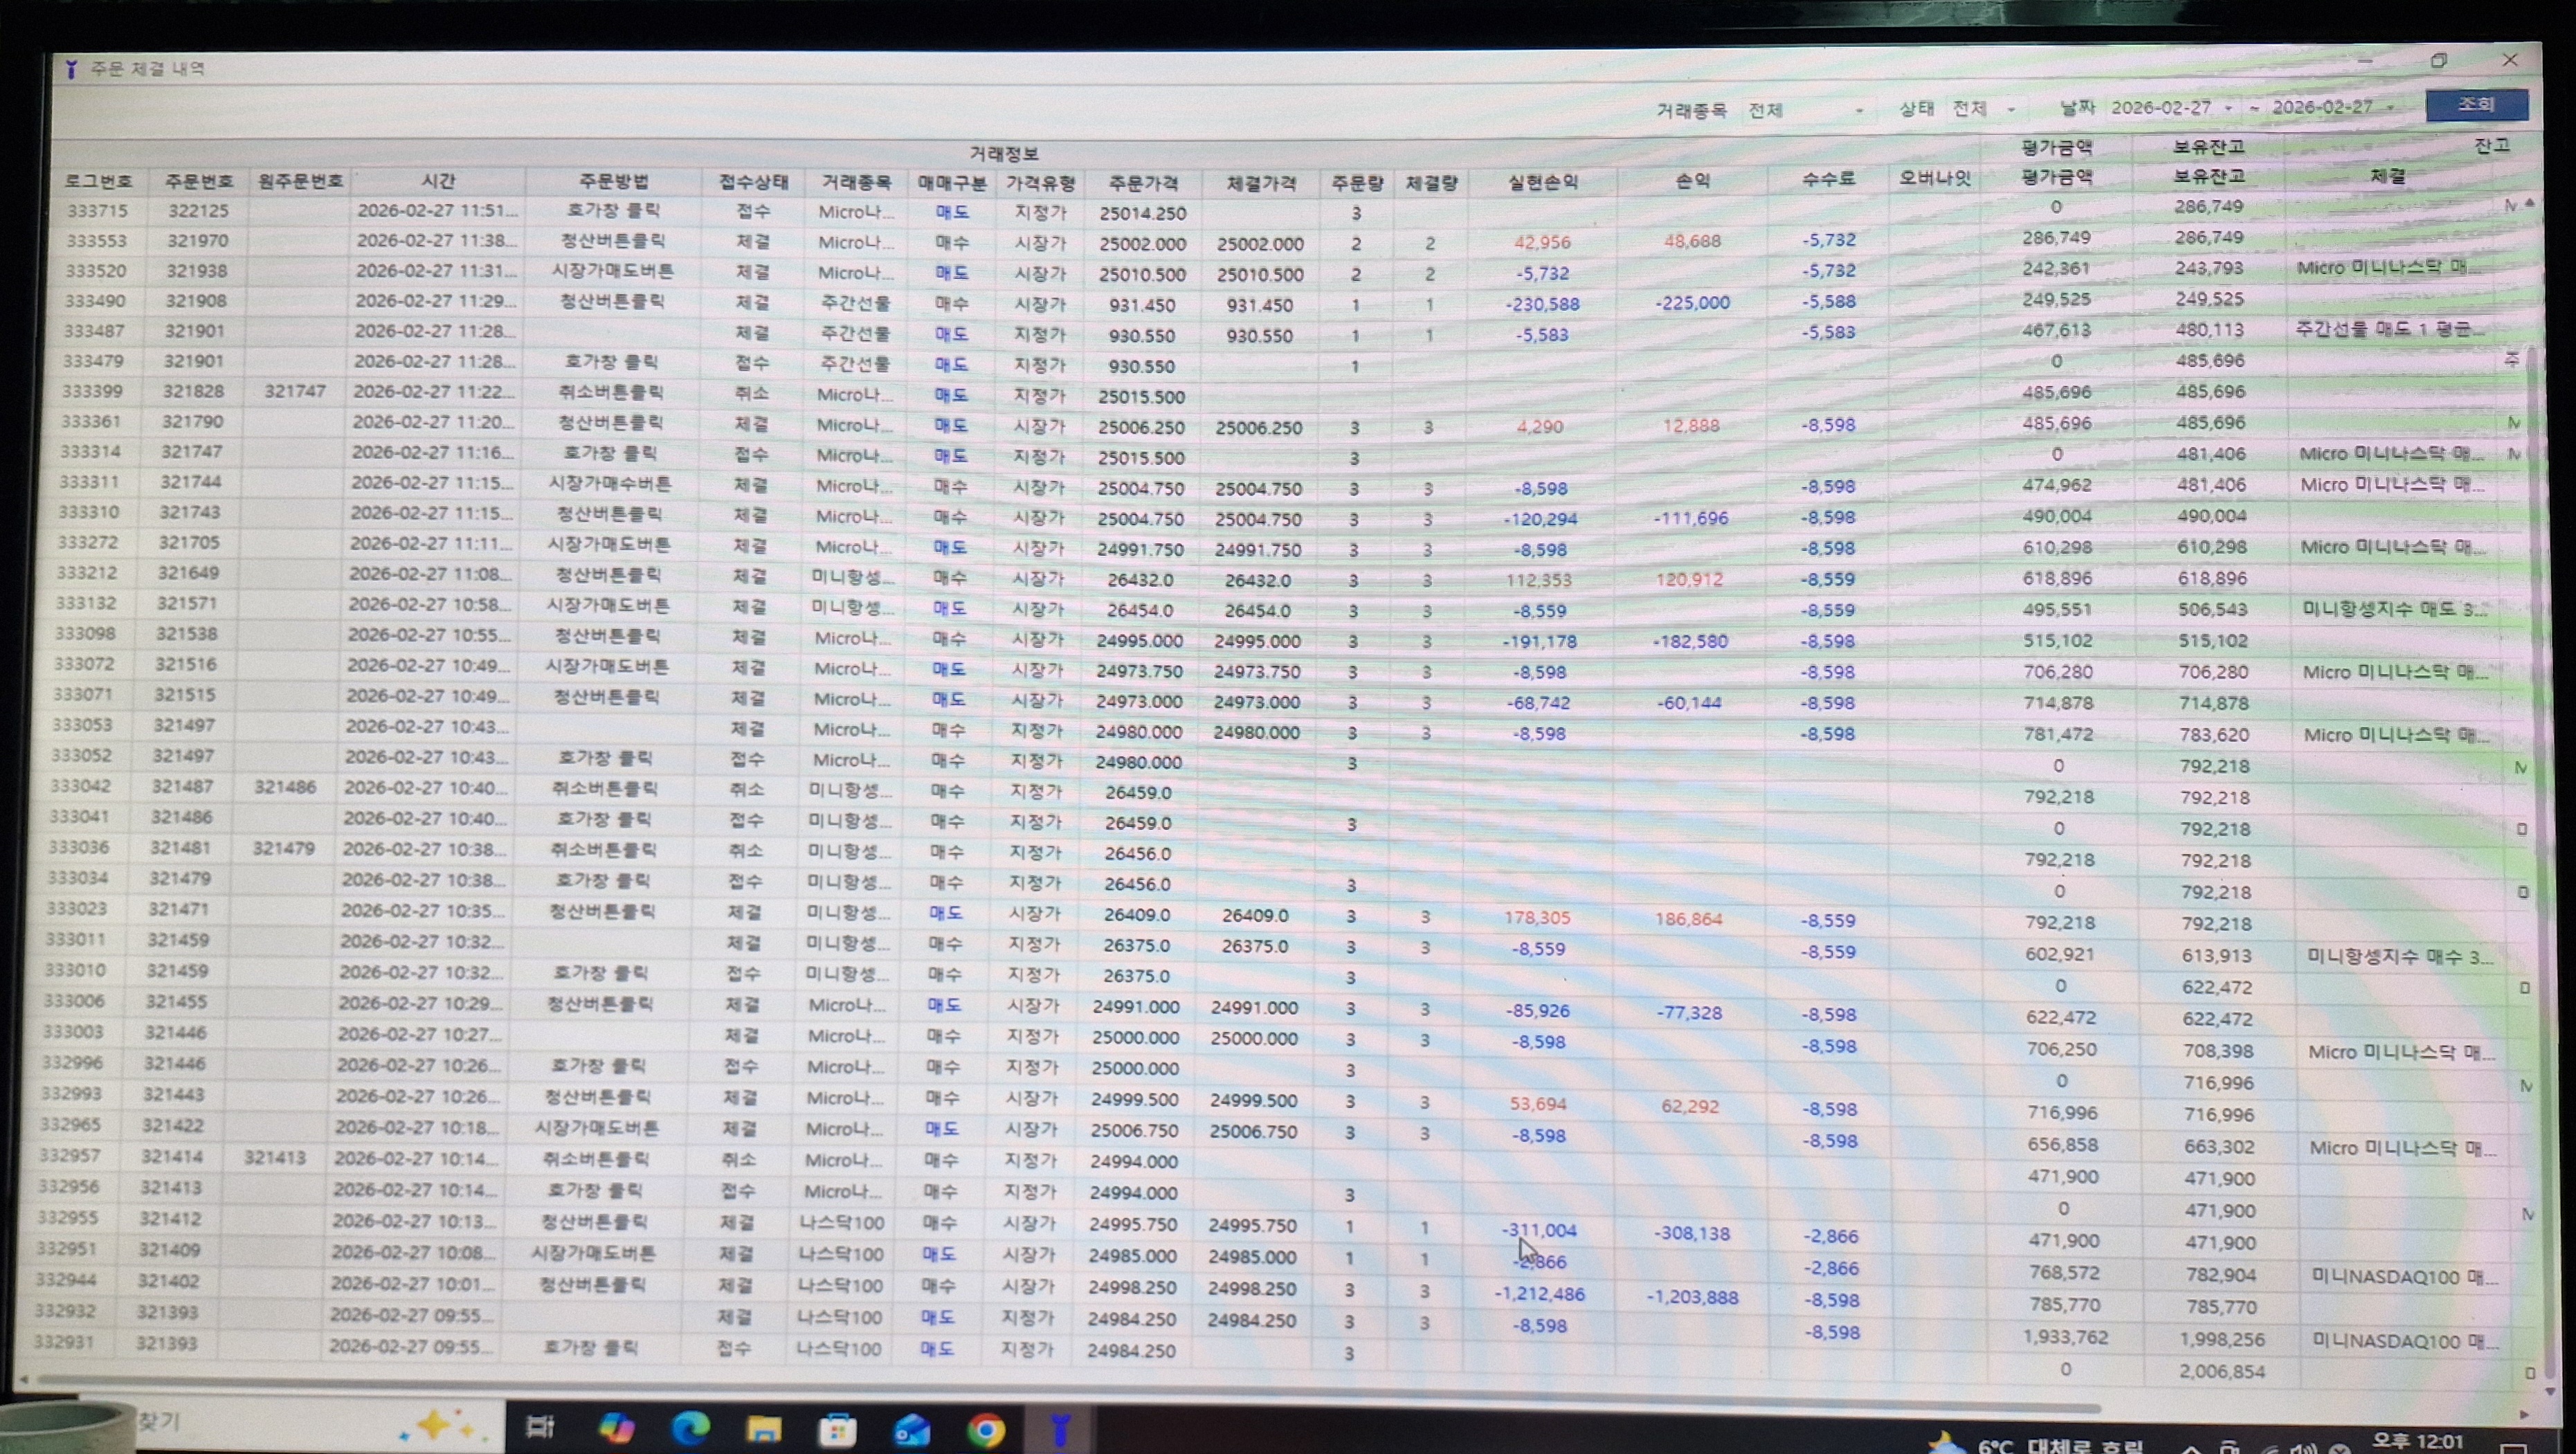Image resolution: width=2576 pixels, height=1454 pixels.
Task: Click the 주문방법 column header
Action: 614,181
